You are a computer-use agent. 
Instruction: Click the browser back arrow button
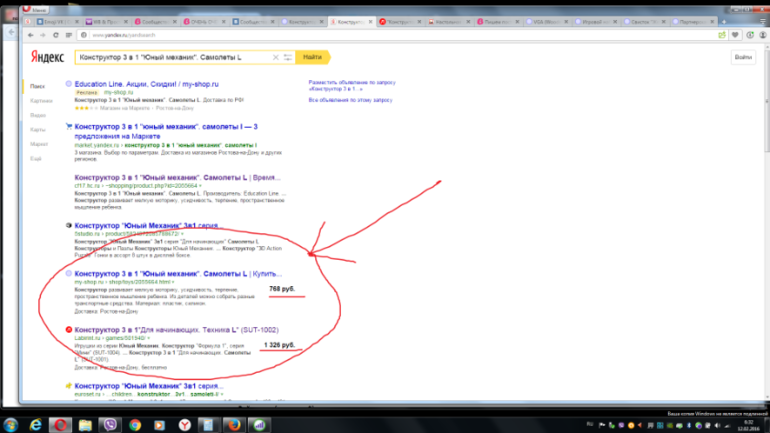pyautogui.click(x=28, y=34)
